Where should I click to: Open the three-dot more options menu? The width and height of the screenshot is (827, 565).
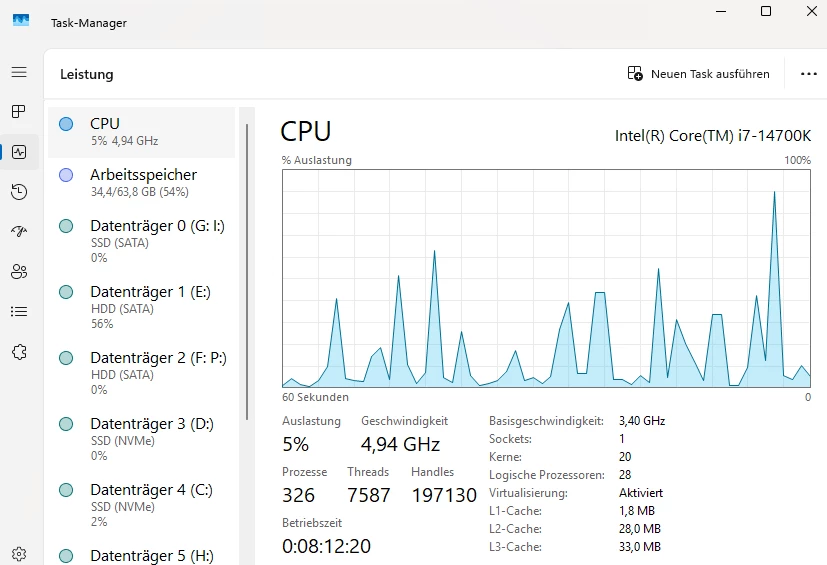pyautogui.click(x=809, y=74)
